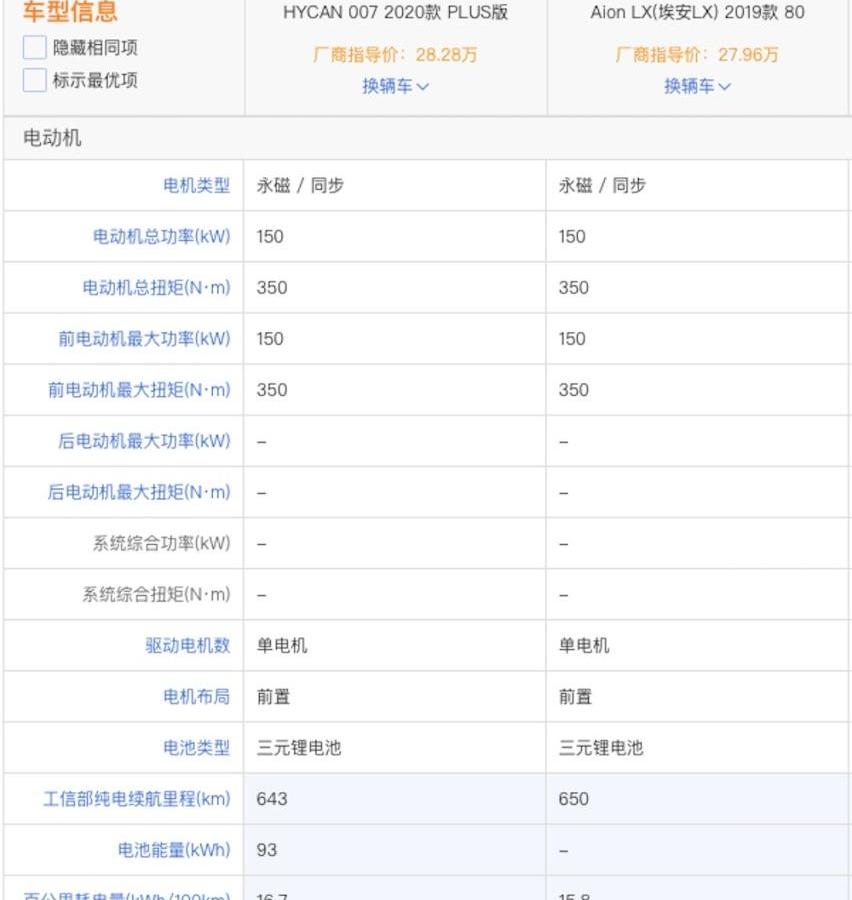This screenshot has width=852, height=900.
Task: Click the 系统综合扭矩(N·m) row label
Action: pos(156,594)
